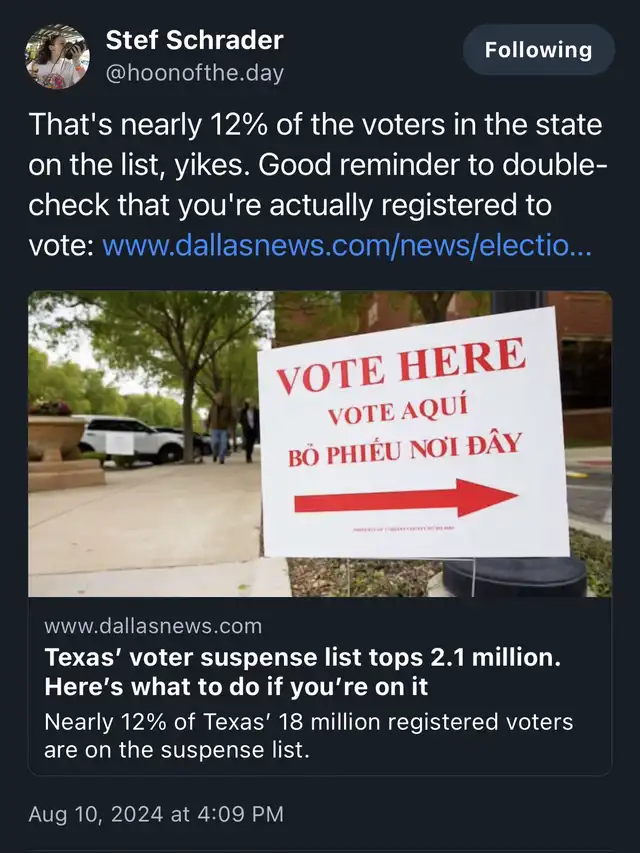
Task: Click the "BỎ PHIẾU NƠI ĐÂY" line on sign
Action: (x=405, y=451)
